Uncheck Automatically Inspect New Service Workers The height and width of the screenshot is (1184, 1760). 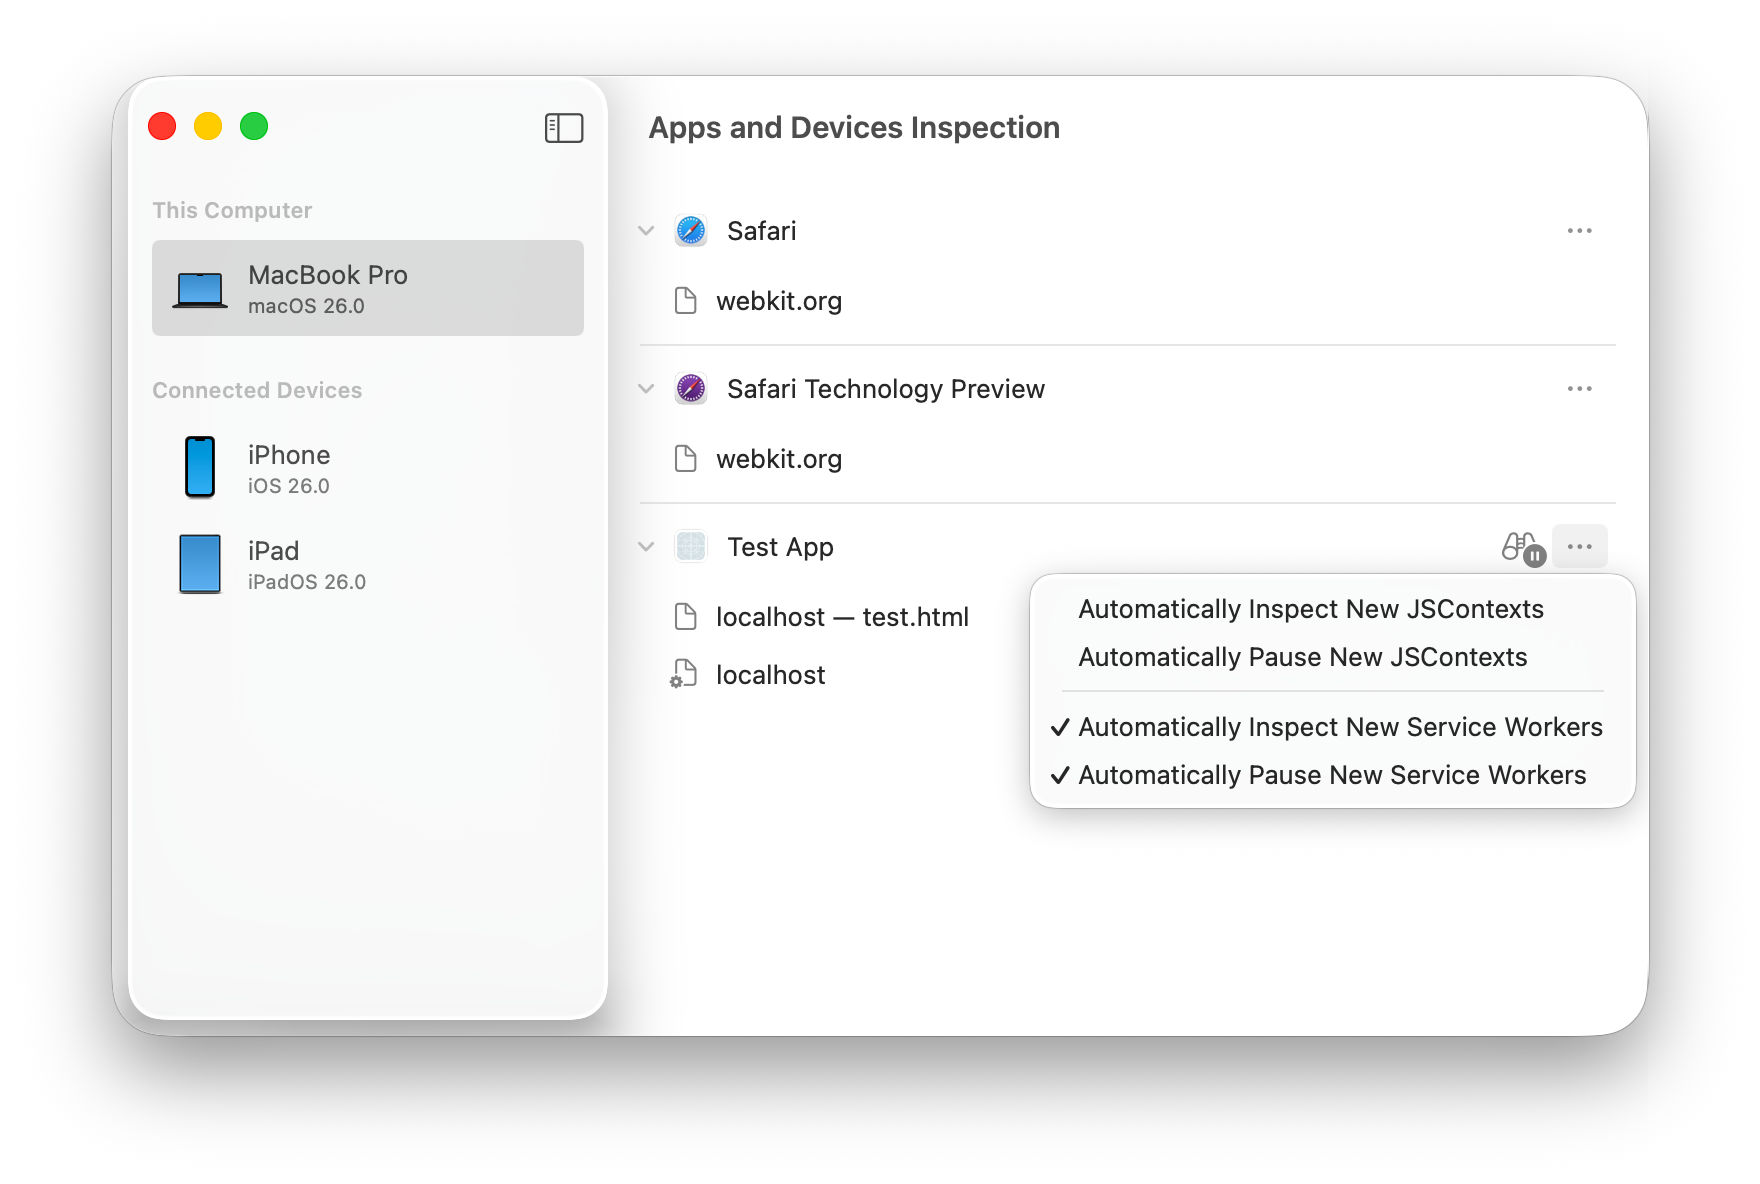(x=1333, y=727)
